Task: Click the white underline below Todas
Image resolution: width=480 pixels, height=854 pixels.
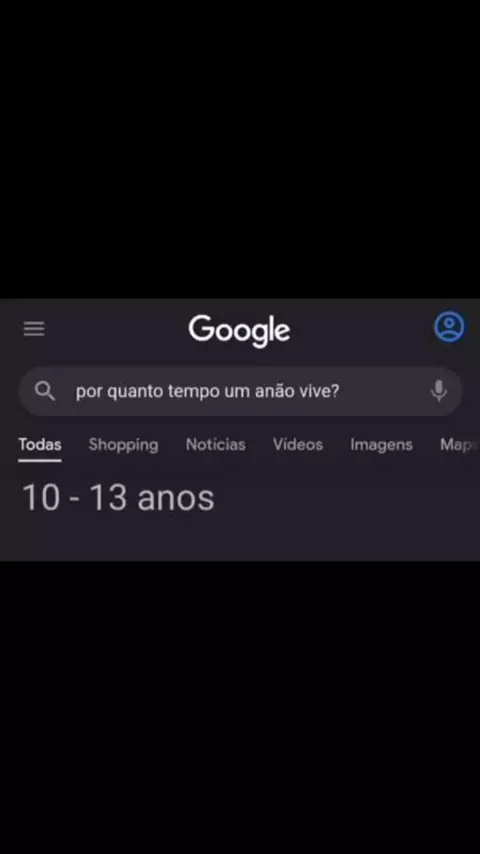Action: coord(40,461)
